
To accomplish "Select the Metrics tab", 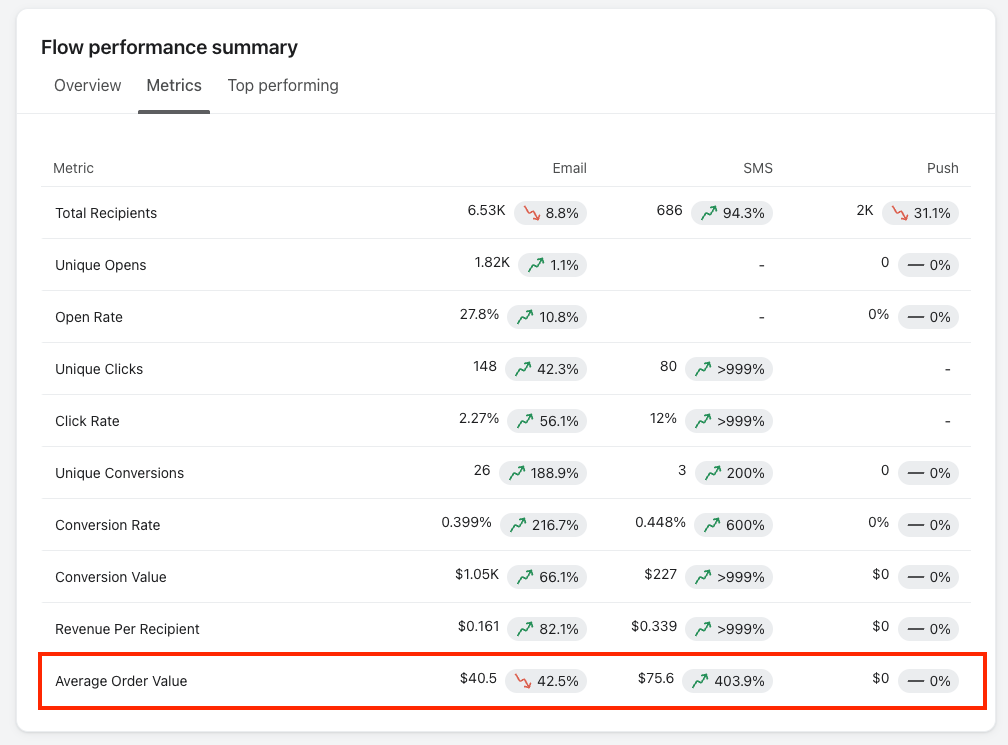I will pyautogui.click(x=173, y=85).
